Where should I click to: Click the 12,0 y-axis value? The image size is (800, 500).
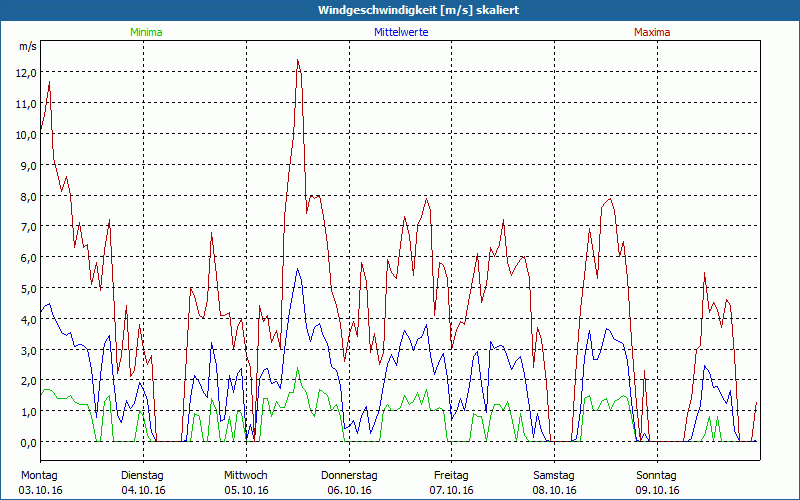(x=27, y=73)
